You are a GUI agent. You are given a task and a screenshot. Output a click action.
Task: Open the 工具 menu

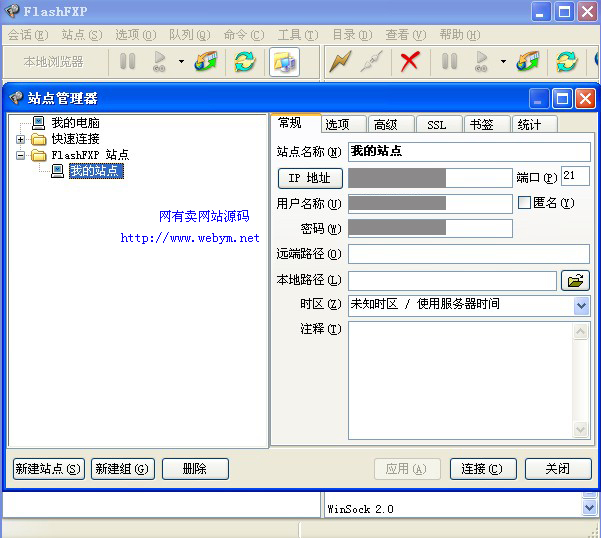tap(298, 35)
